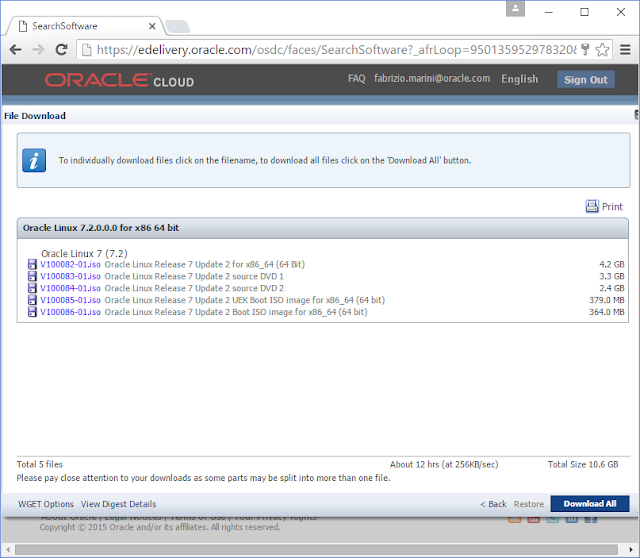Click disk icon beside V100086-01.iso
The image size is (640, 558).
tap(32, 312)
